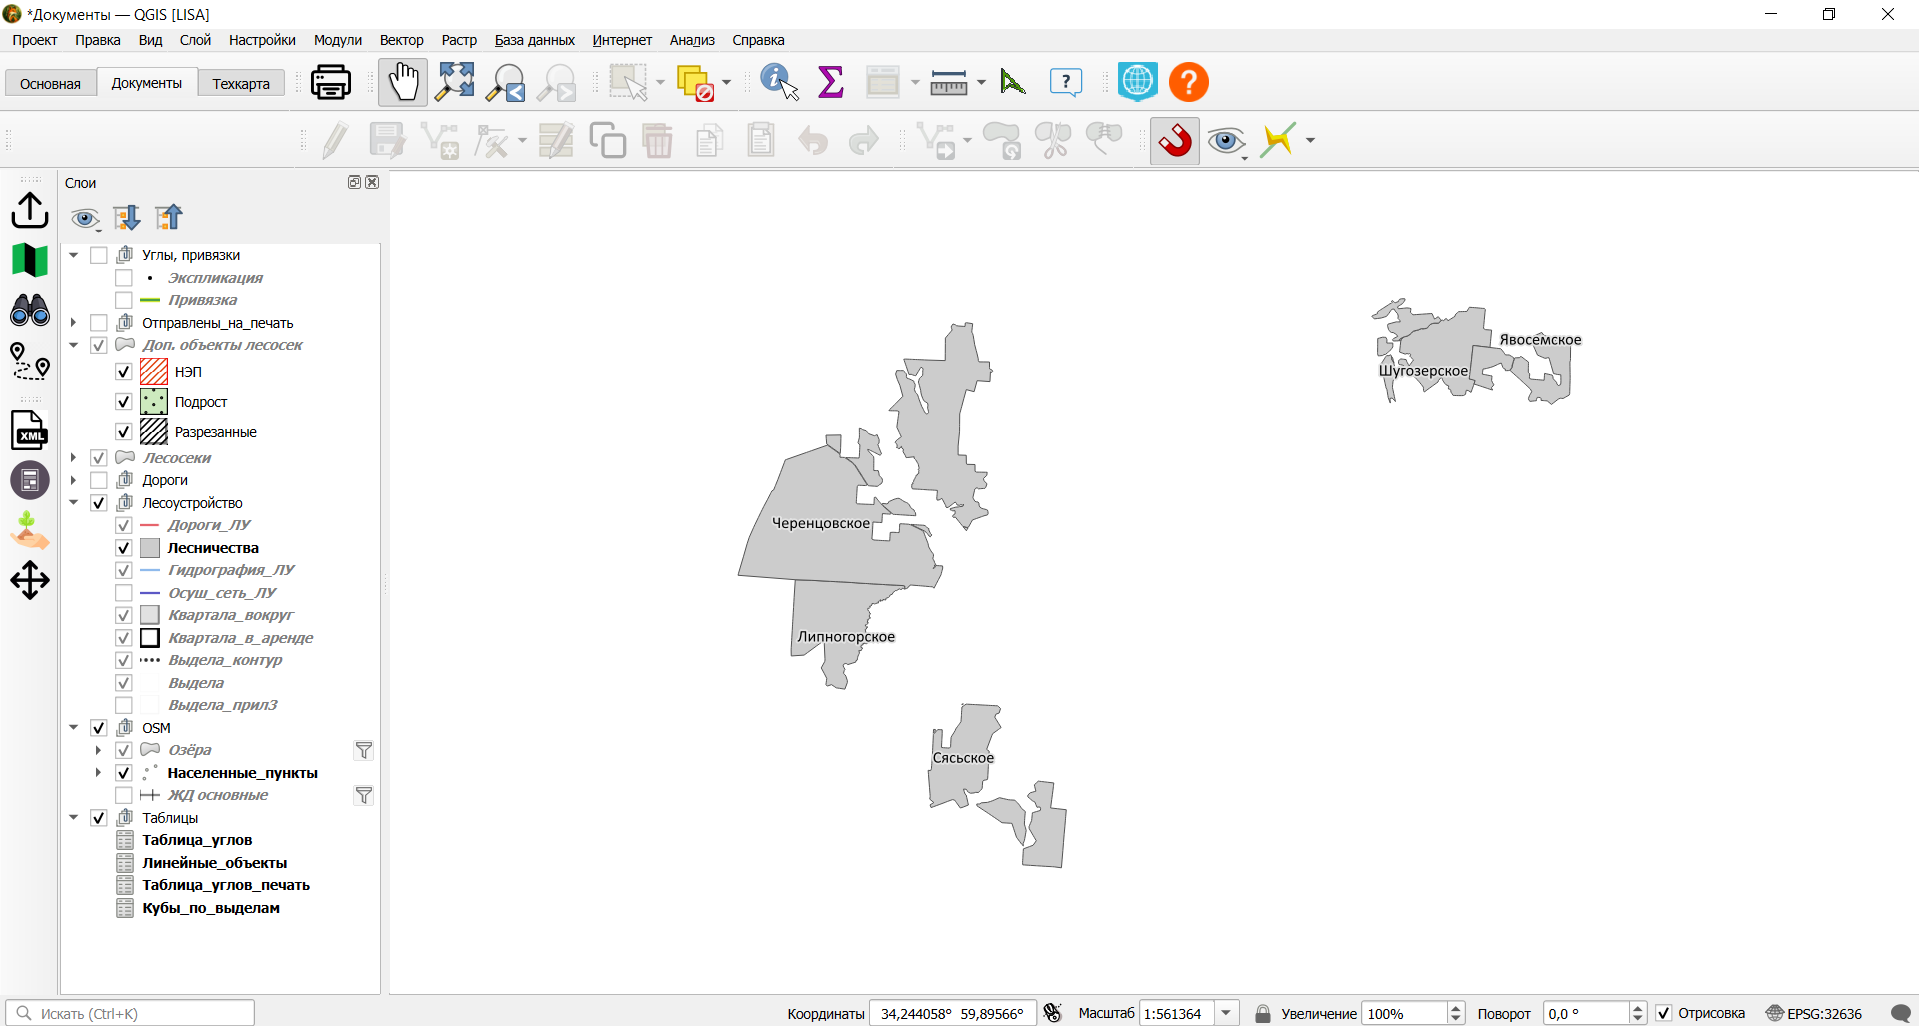The height and width of the screenshot is (1026, 1919).
Task: Click the XML file icon in sidebar
Action: [x=30, y=430]
